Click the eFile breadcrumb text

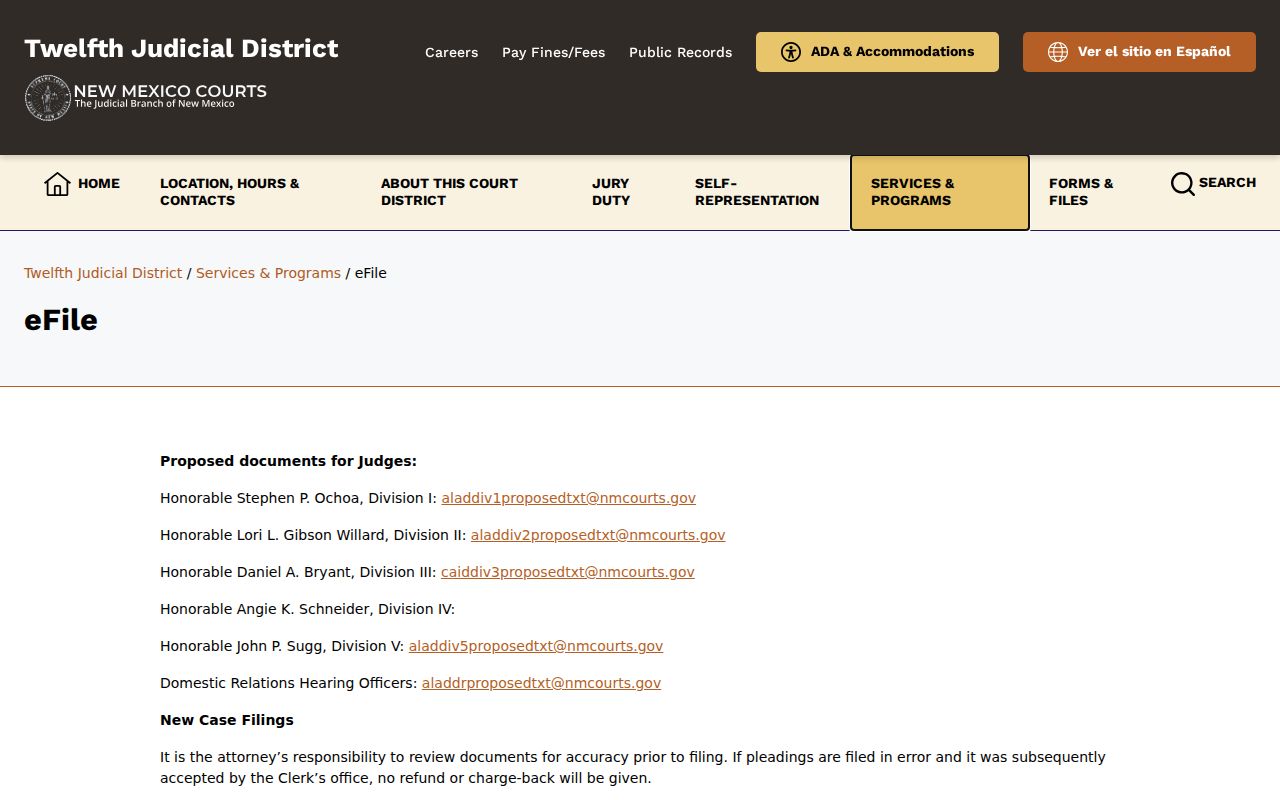point(371,273)
